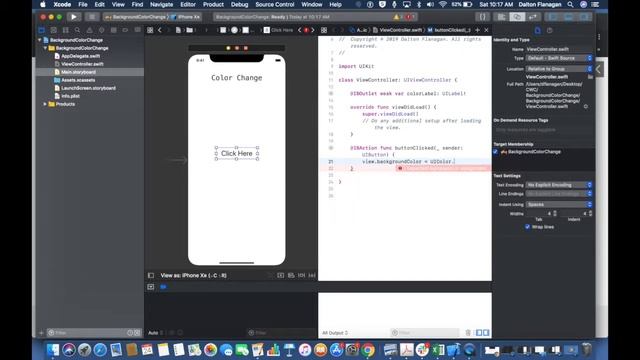
Task: Click the red error indicator in the activity bar
Action: point(409,17)
